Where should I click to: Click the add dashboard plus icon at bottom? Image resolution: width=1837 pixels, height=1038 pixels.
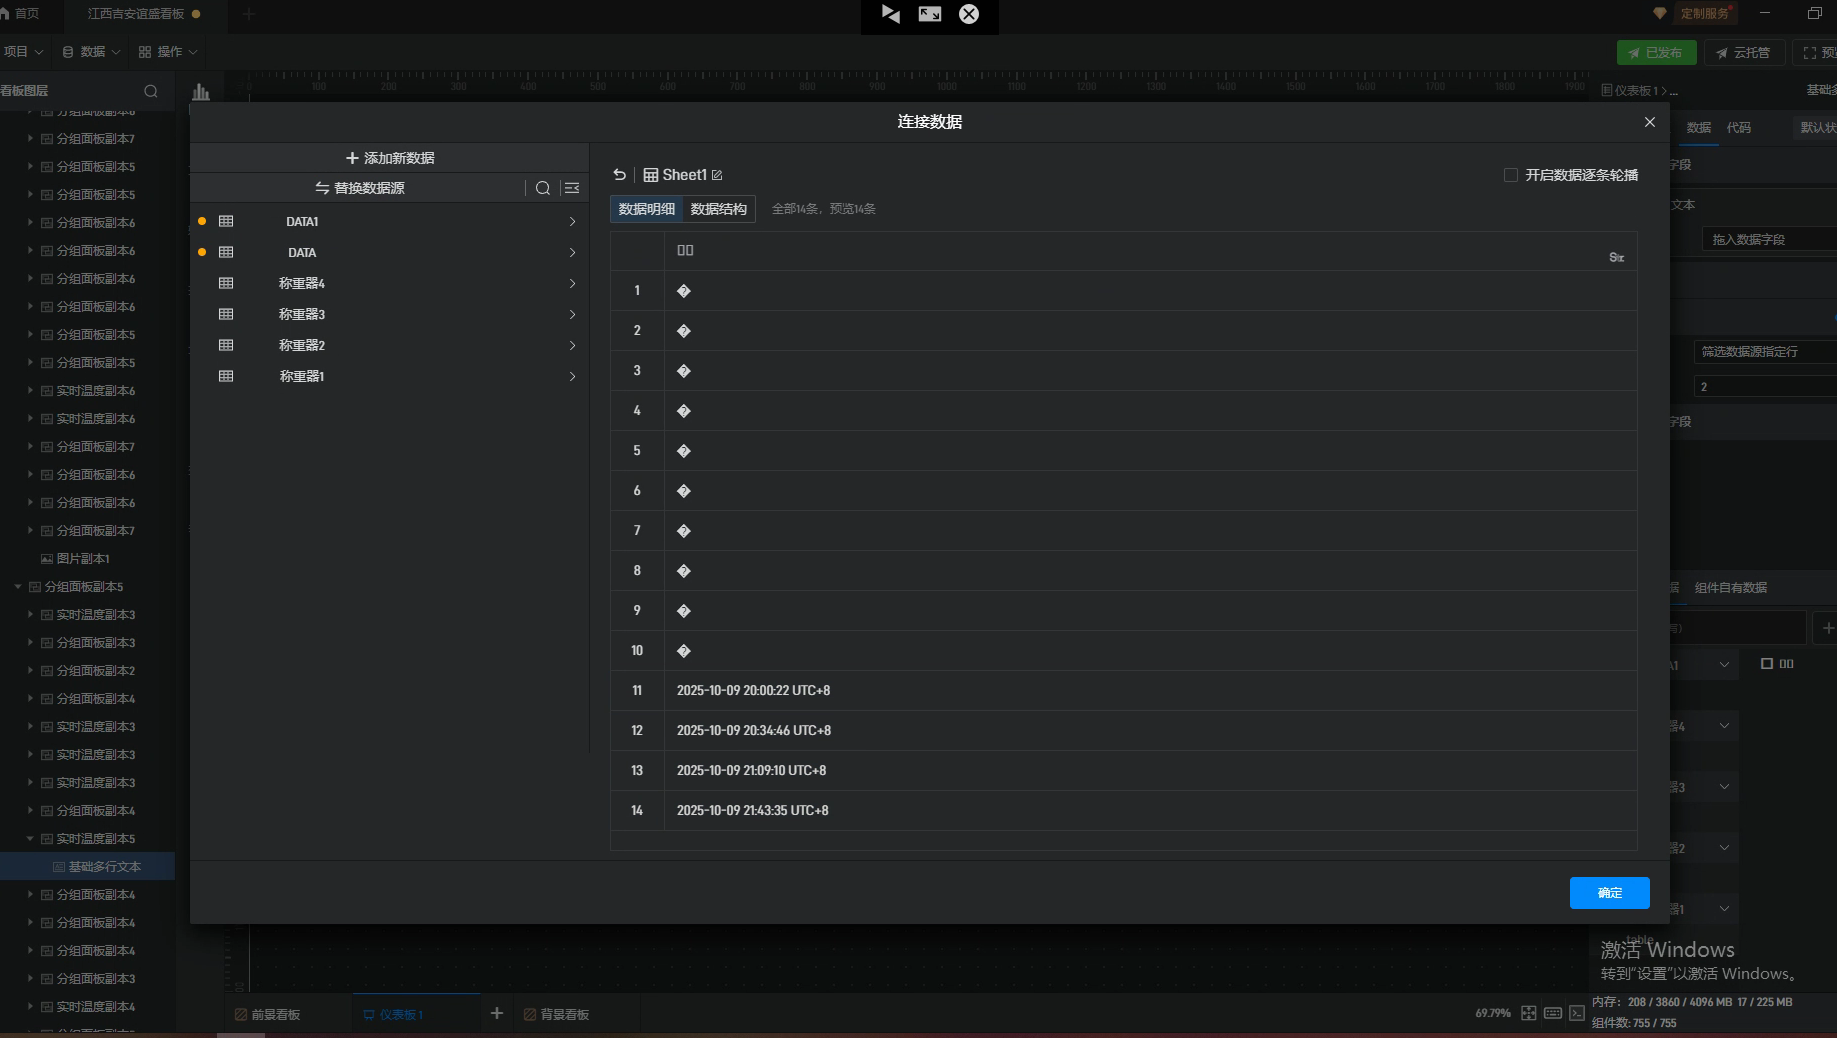(496, 1014)
